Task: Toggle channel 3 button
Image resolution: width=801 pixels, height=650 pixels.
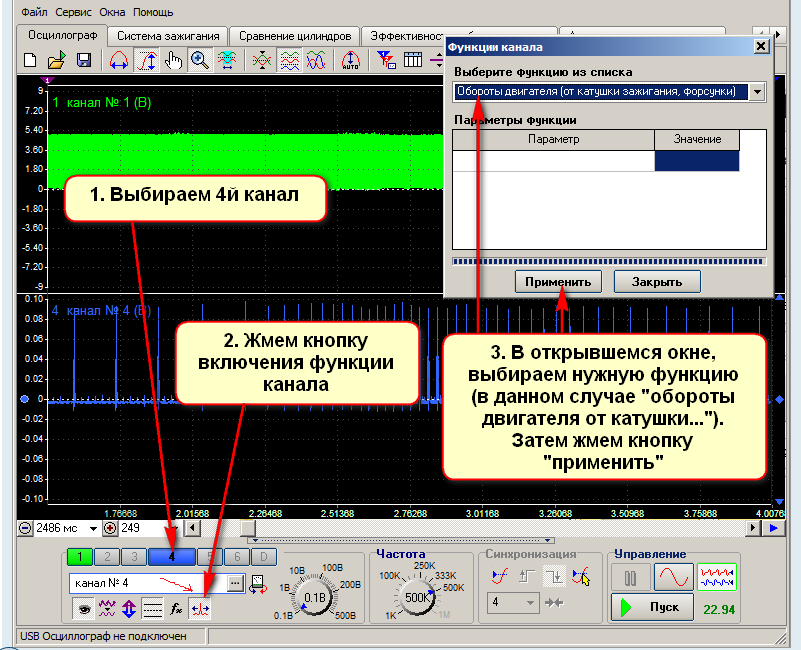Action: (x=134, y=556)
